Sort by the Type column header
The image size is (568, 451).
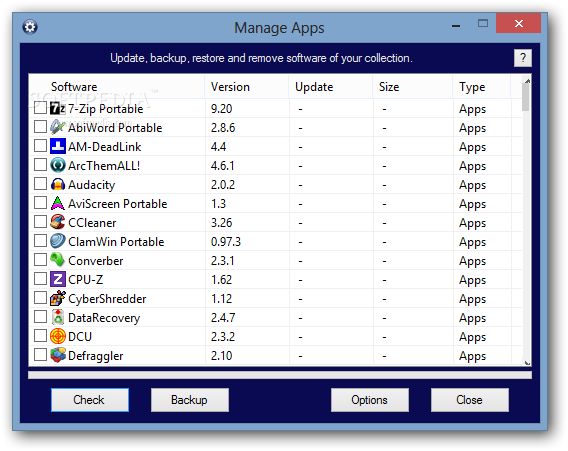[482, 87]
